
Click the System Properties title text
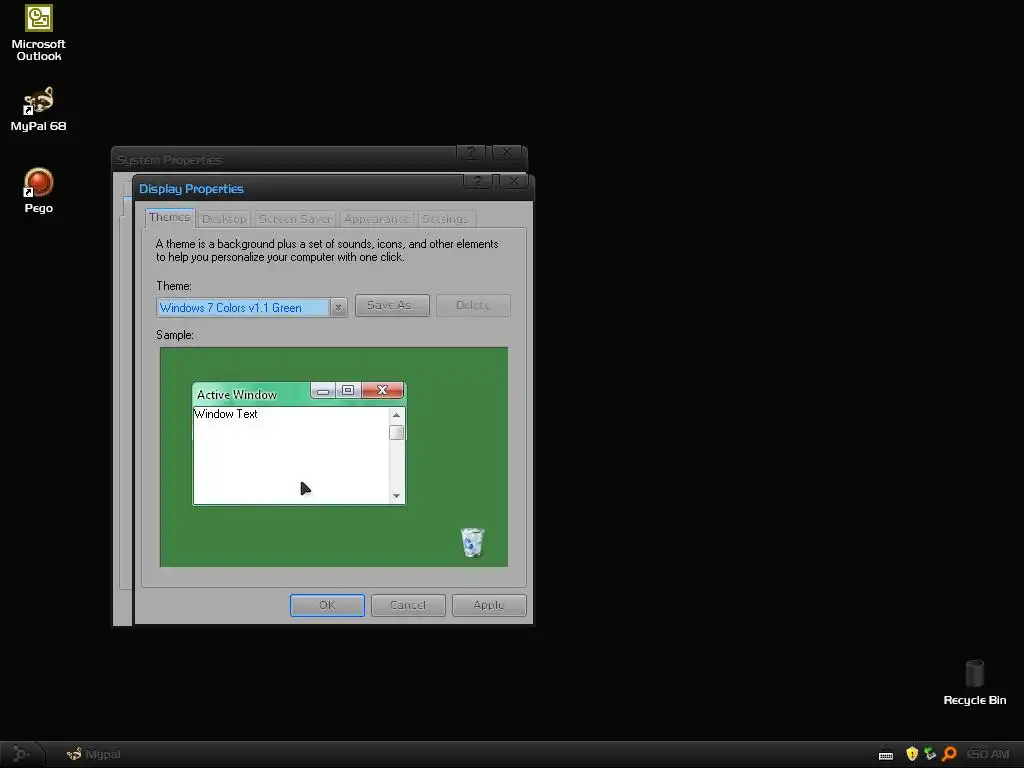coord(169,160)
